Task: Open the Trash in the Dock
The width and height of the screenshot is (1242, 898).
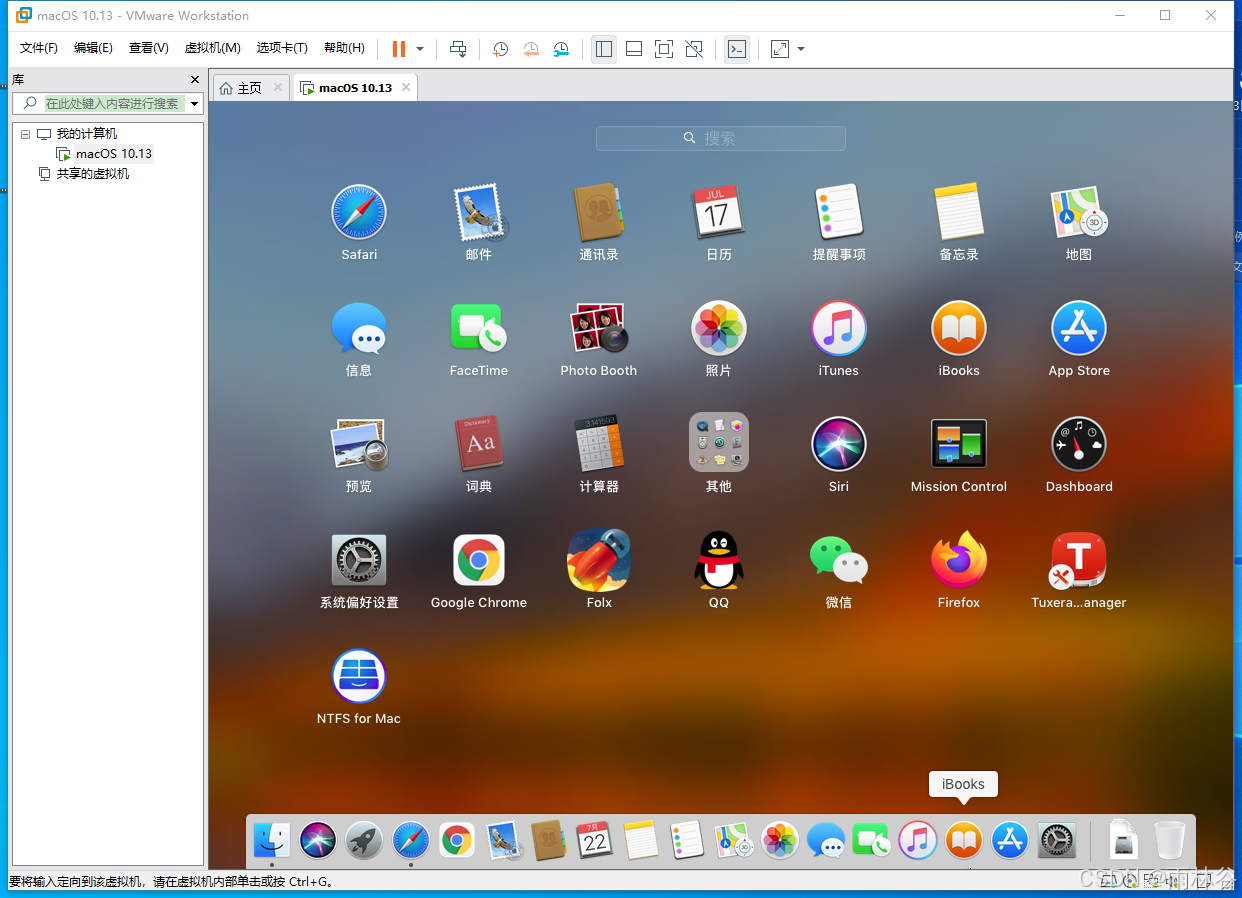Action: click(x=1169, y=840)
